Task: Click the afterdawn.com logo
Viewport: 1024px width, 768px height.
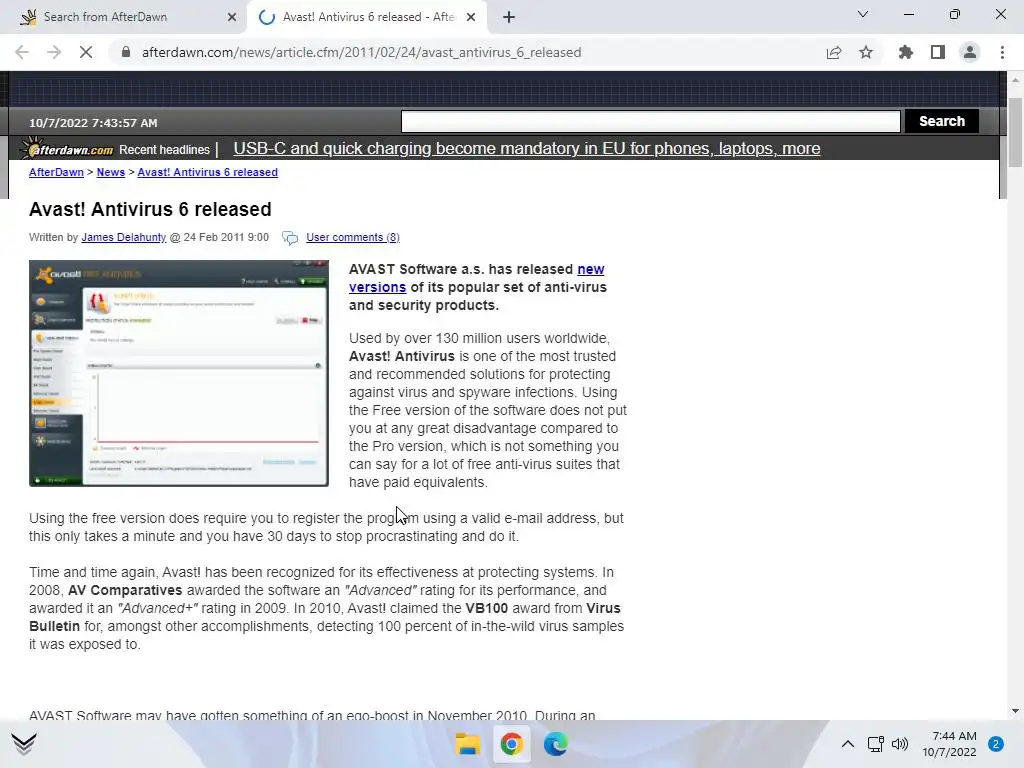Action: (x=67, y=149)
